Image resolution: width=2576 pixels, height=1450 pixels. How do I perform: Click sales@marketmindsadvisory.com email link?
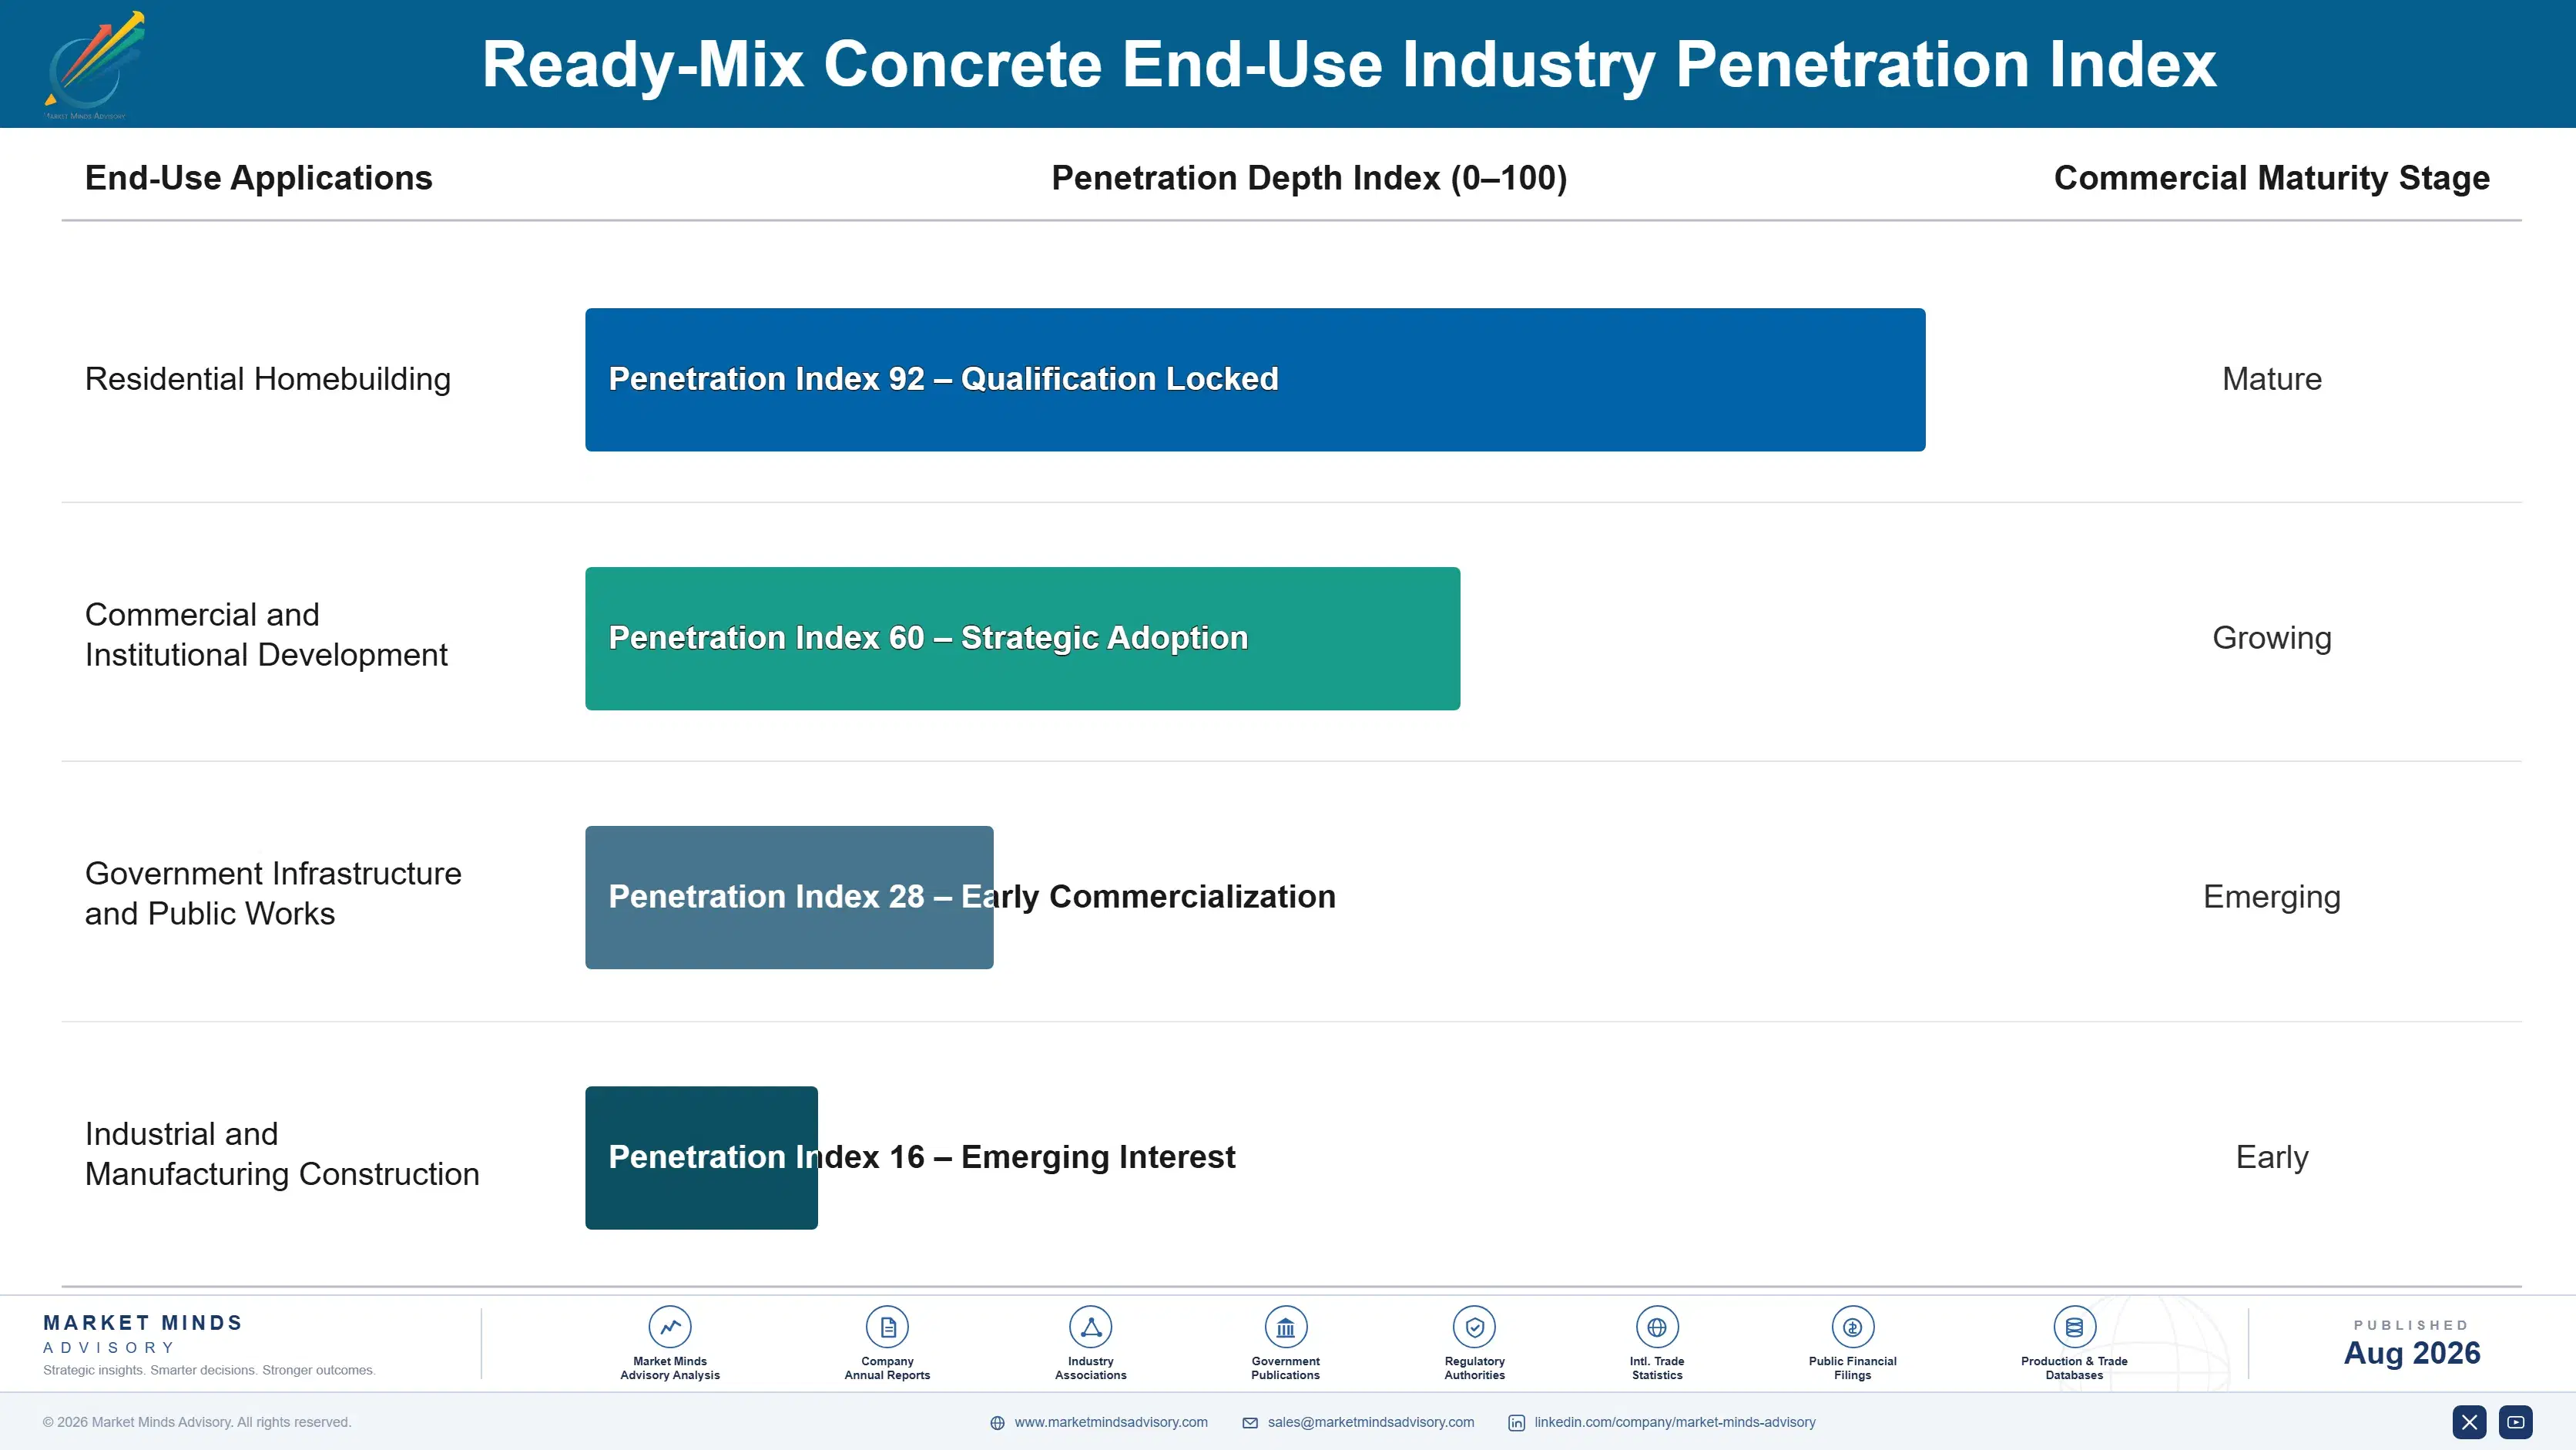1371,1422
